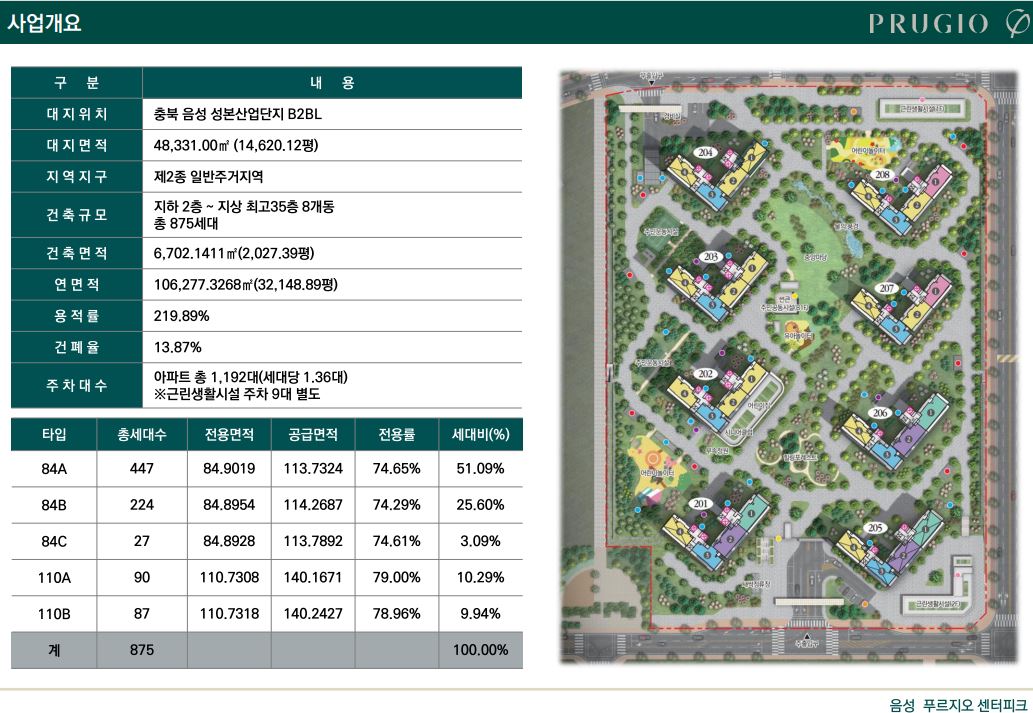The image size is (1033, 713).
Task: Click the 용적률 row label
Action: tap(76, 316)
